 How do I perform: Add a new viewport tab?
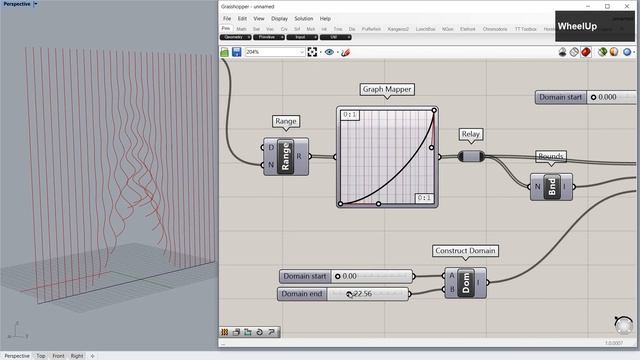pyautogui.click(x=92, y=356)
